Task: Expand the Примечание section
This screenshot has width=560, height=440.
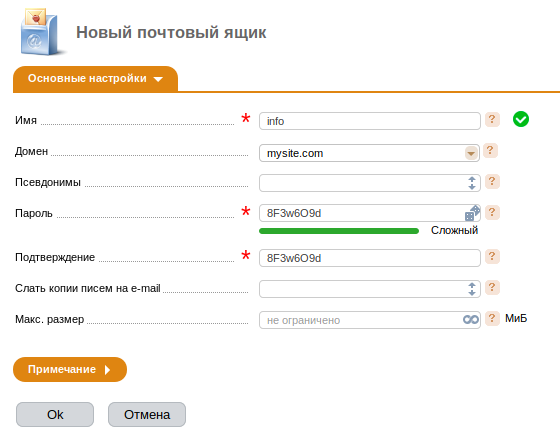Action: point(70,369)
